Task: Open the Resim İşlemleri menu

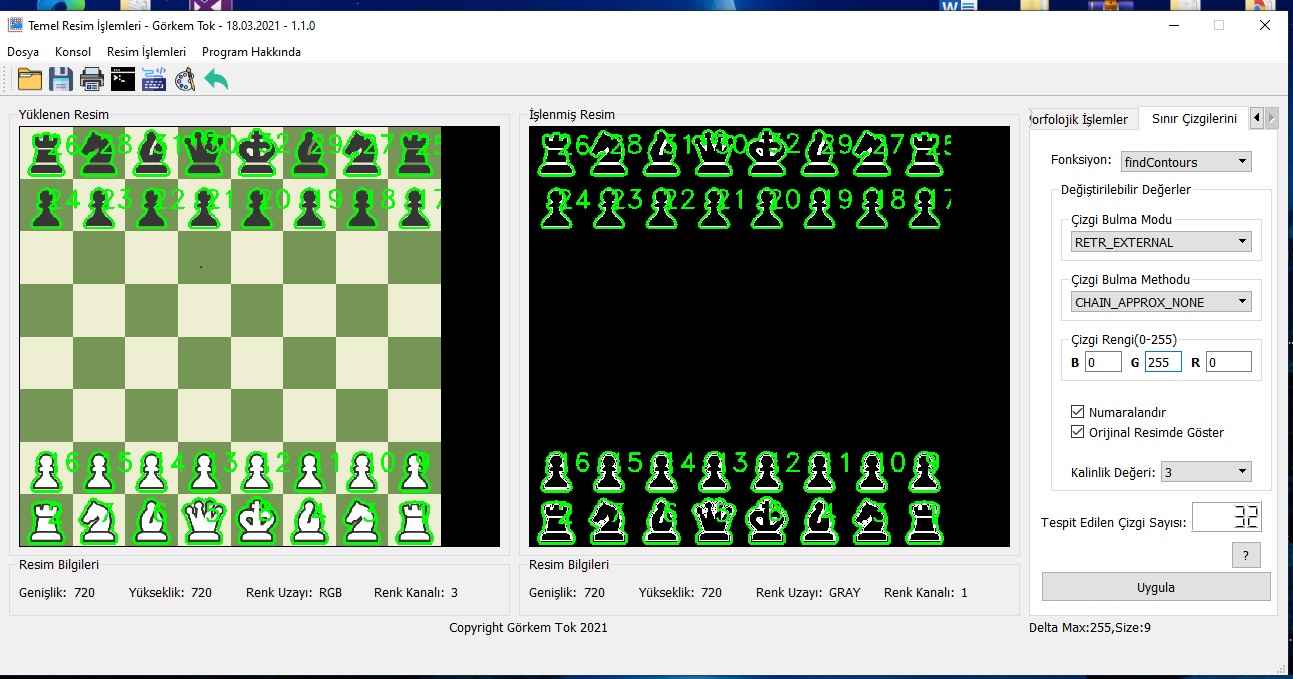Action: click(146, 52)
